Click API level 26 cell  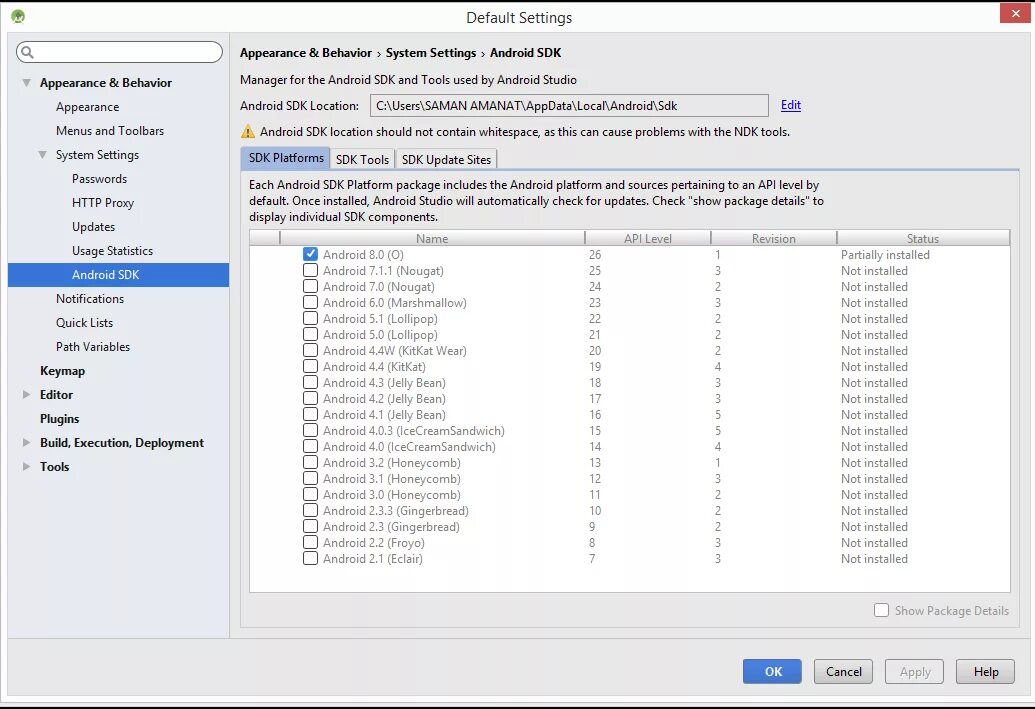coord(595,255)
